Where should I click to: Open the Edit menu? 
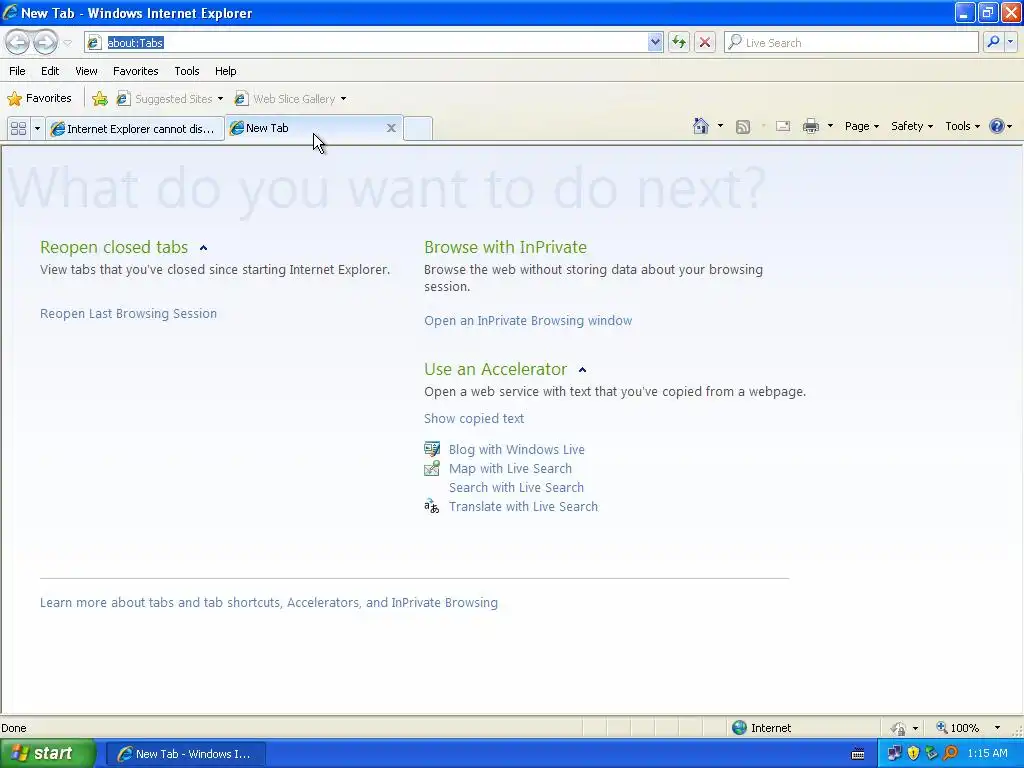pyautogui.click(x=50, y=71)
